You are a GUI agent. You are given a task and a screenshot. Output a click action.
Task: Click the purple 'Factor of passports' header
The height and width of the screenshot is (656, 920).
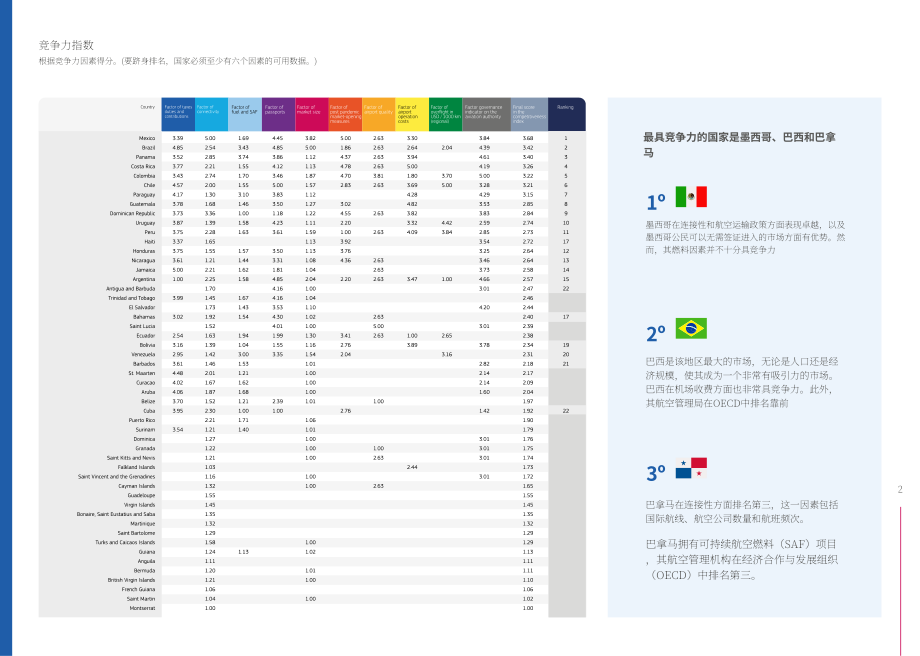[278, 114]
